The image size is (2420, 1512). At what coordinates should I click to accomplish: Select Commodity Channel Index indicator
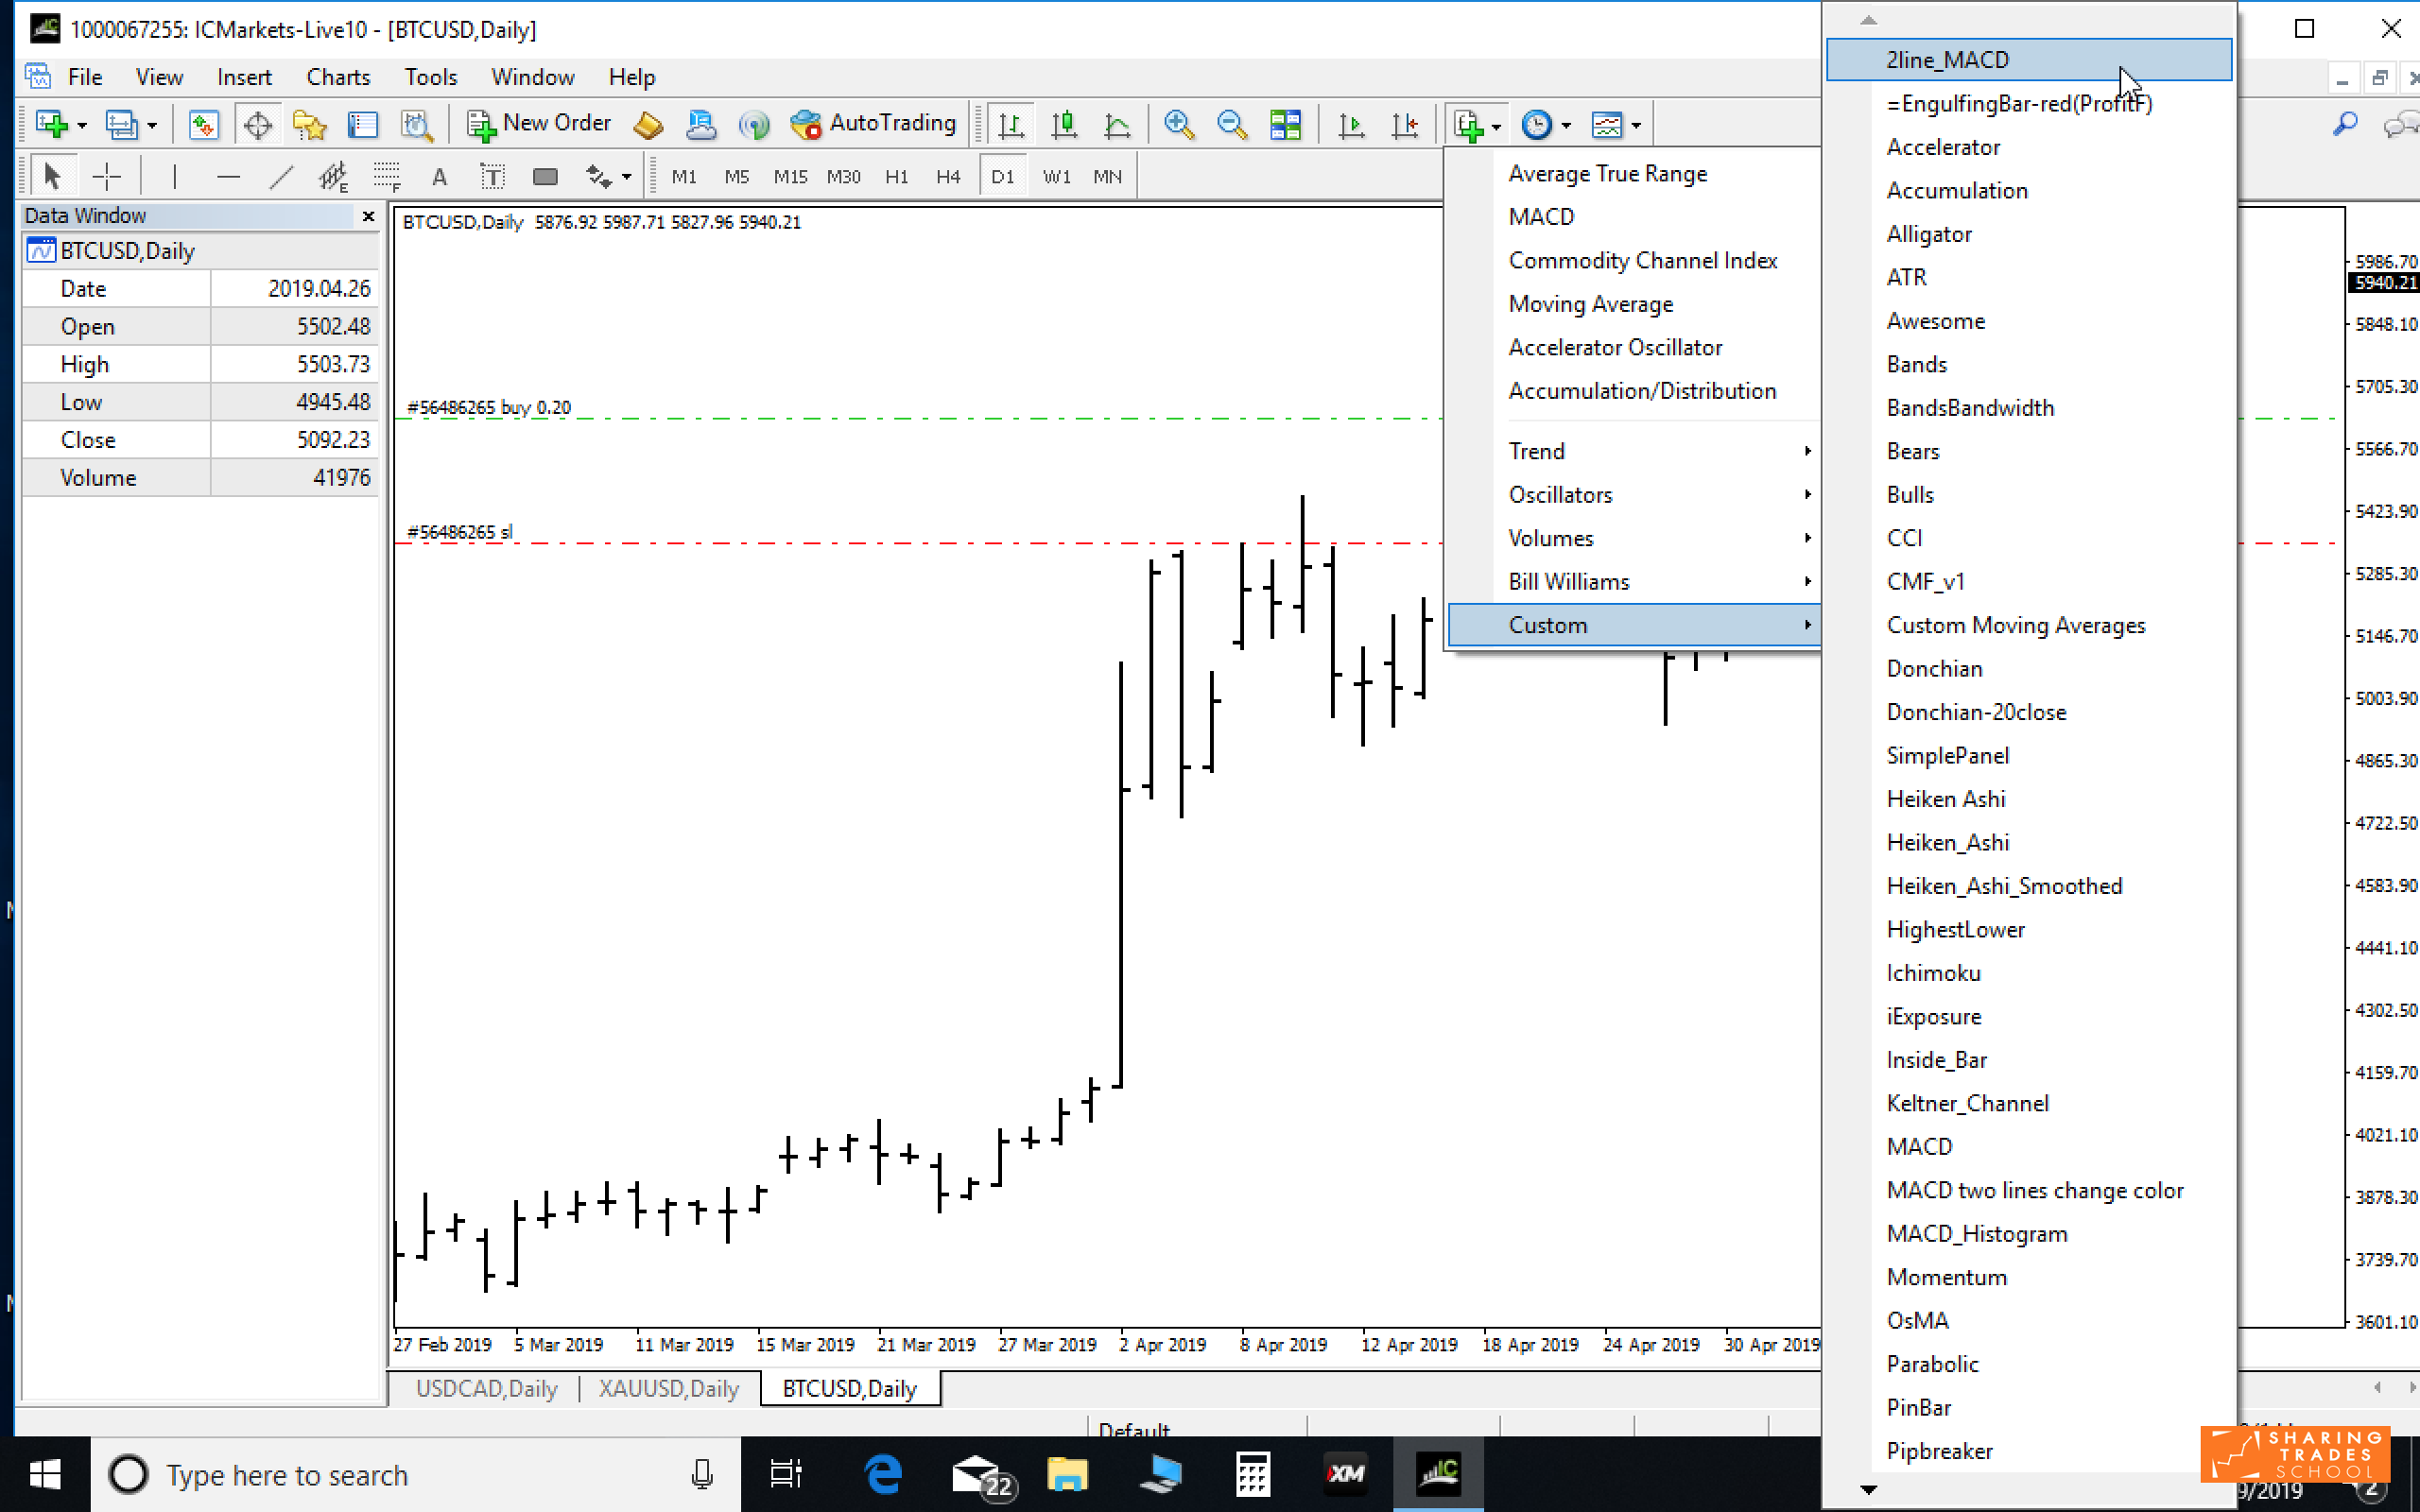[x=1633, y=260]
